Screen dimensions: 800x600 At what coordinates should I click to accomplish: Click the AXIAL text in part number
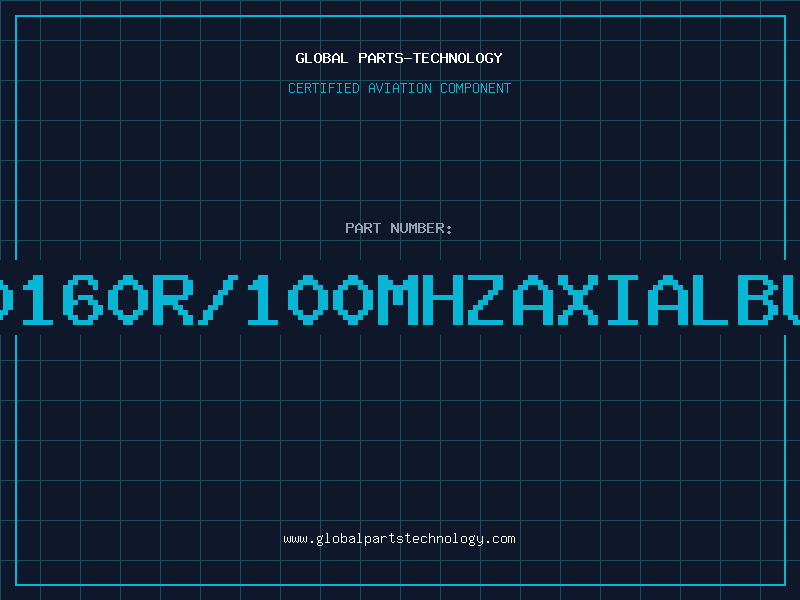point(620,299)
